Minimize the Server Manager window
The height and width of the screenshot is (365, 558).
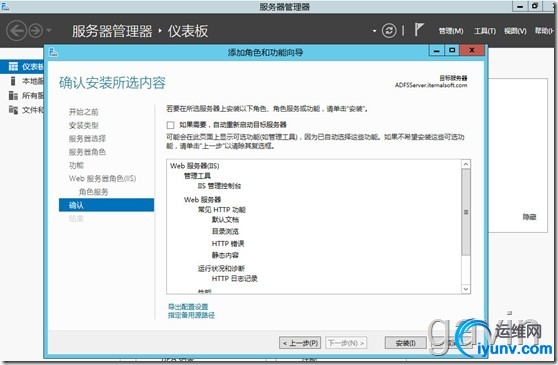[x=520, y=6]
